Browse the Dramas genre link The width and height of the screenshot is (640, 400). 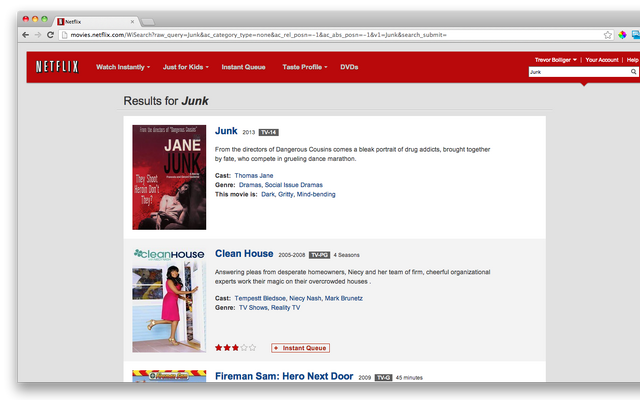(x=250, y=185)
